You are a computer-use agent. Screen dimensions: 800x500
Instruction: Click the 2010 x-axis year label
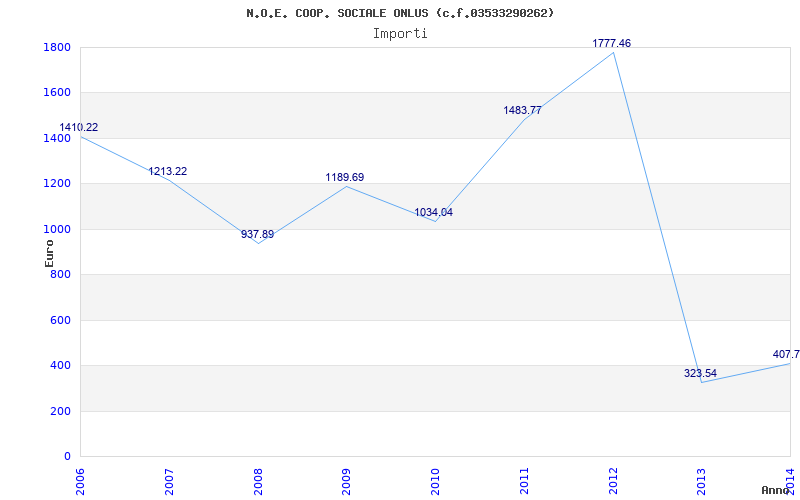pos(436,482)
